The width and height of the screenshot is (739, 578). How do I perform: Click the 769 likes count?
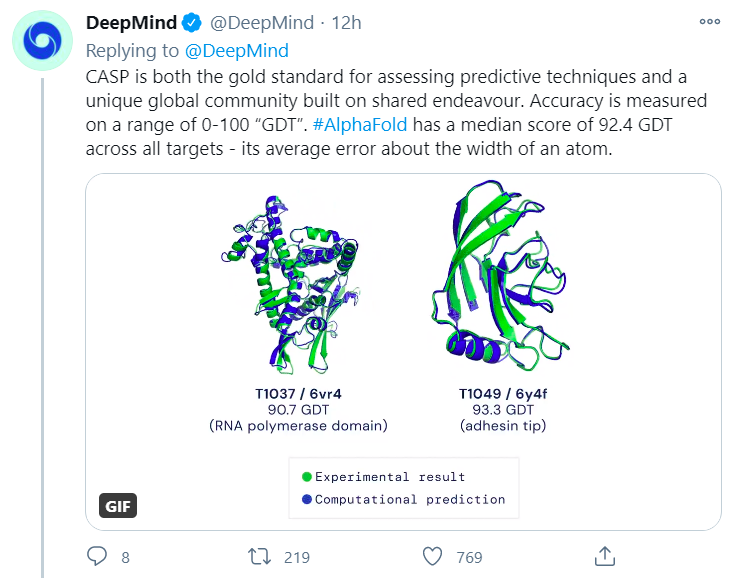click(x=469, y=557)
